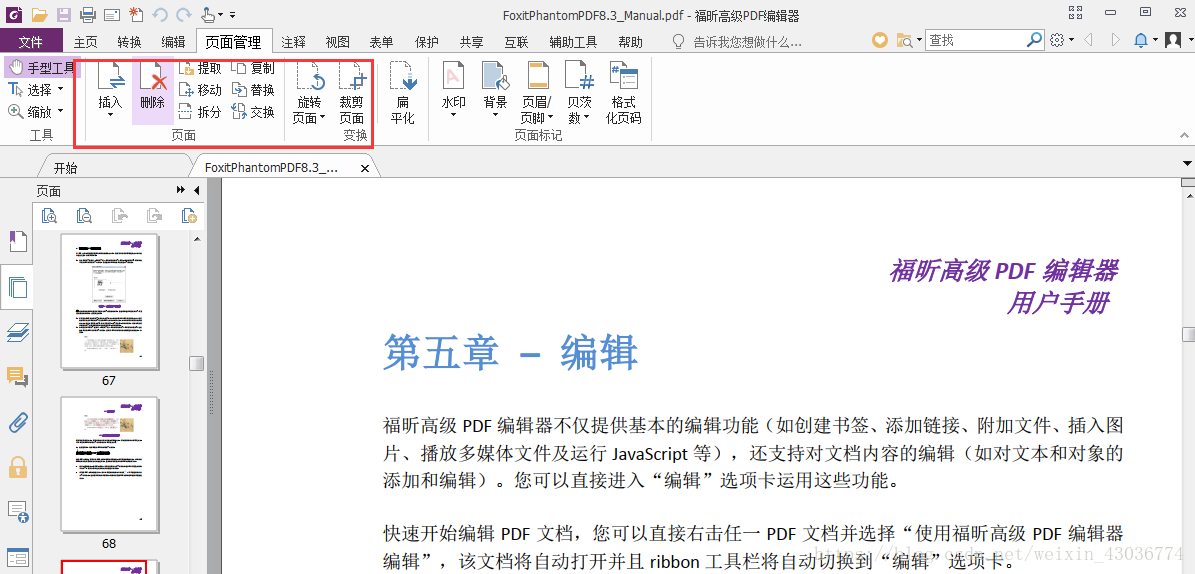Click the new blank document icon

(136, 14)
